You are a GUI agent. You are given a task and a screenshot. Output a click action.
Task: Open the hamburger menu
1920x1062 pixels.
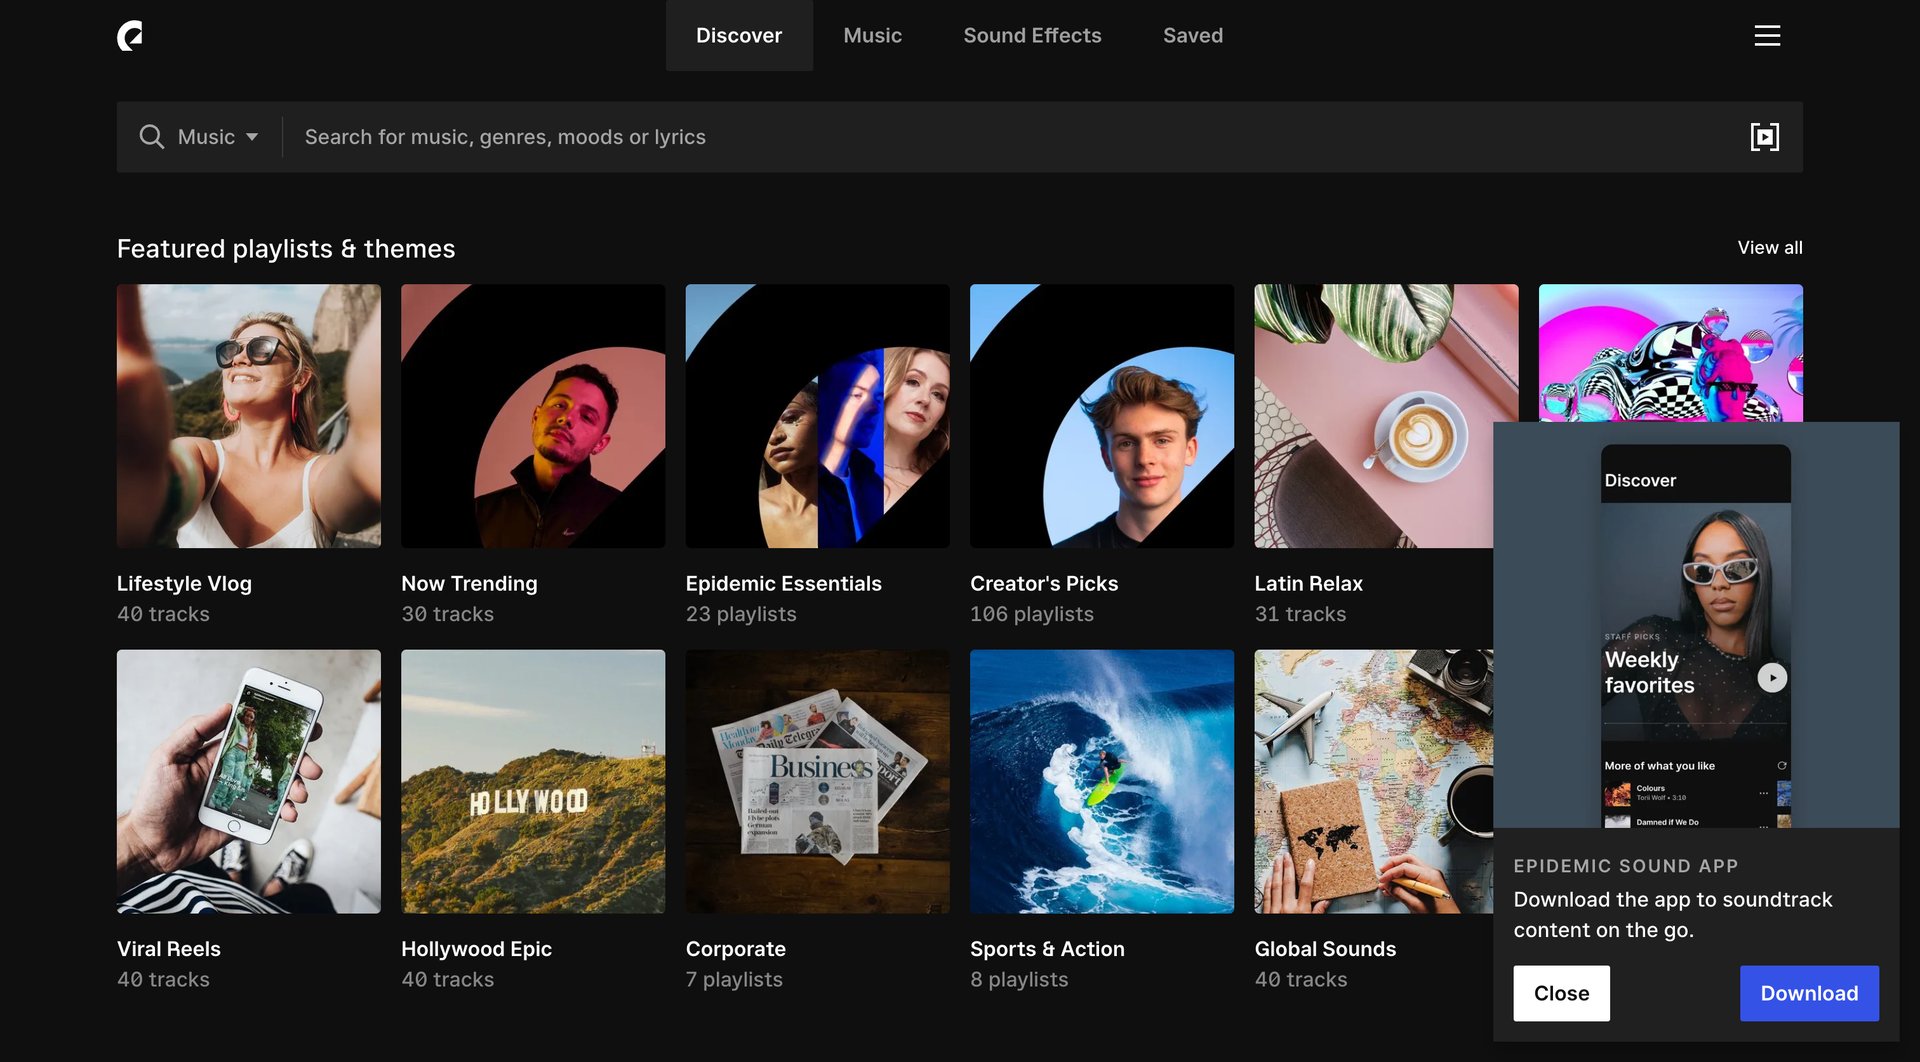(x=1767, y=35)
